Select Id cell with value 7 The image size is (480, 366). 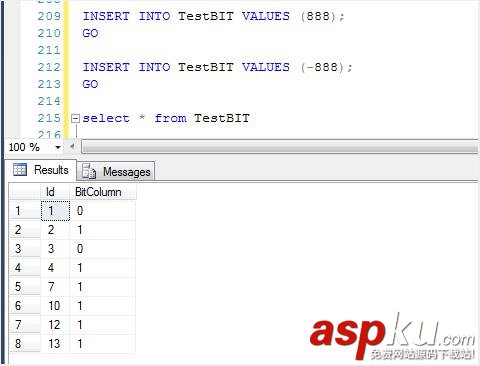[x=55, y=287]
